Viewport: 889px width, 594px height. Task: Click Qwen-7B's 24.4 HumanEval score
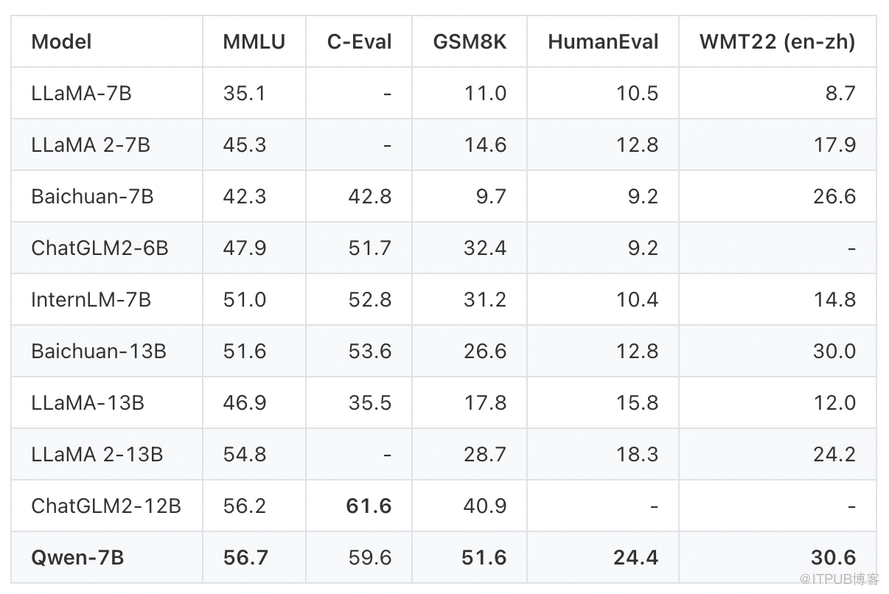[635, 558]
